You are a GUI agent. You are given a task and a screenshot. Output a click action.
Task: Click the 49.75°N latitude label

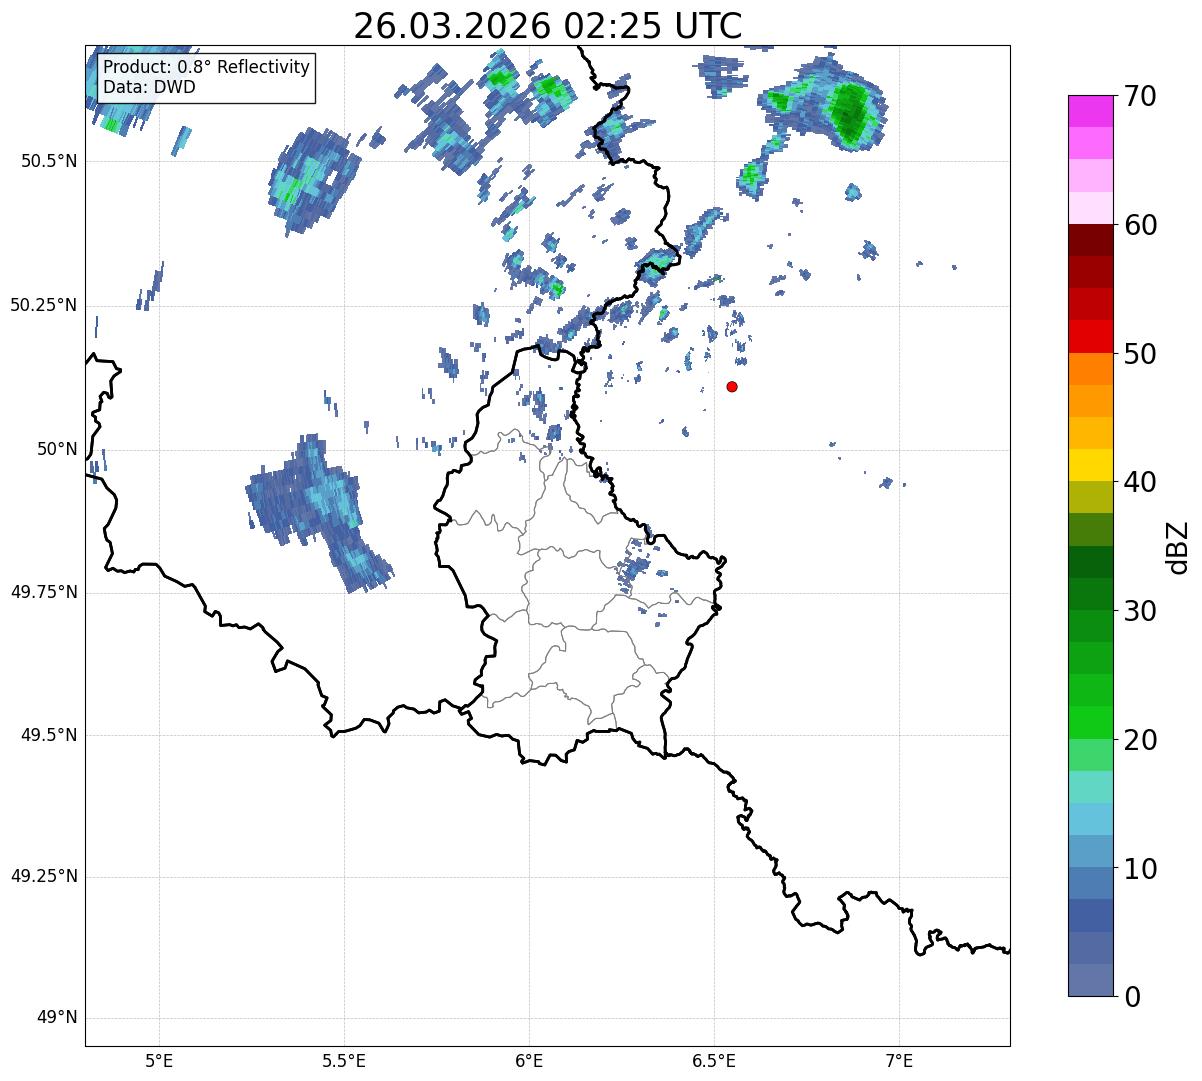43,592
